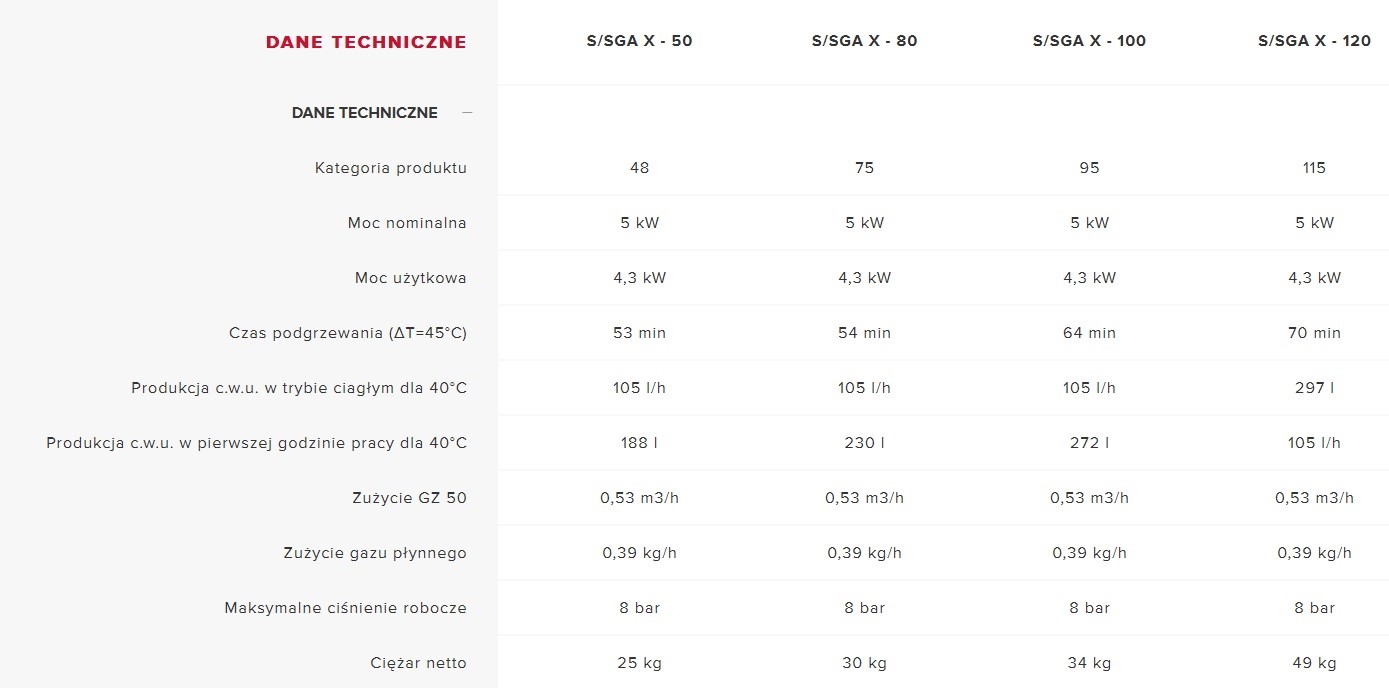
Task: Click the 53 min heating time value
Action: pos(640,333)
